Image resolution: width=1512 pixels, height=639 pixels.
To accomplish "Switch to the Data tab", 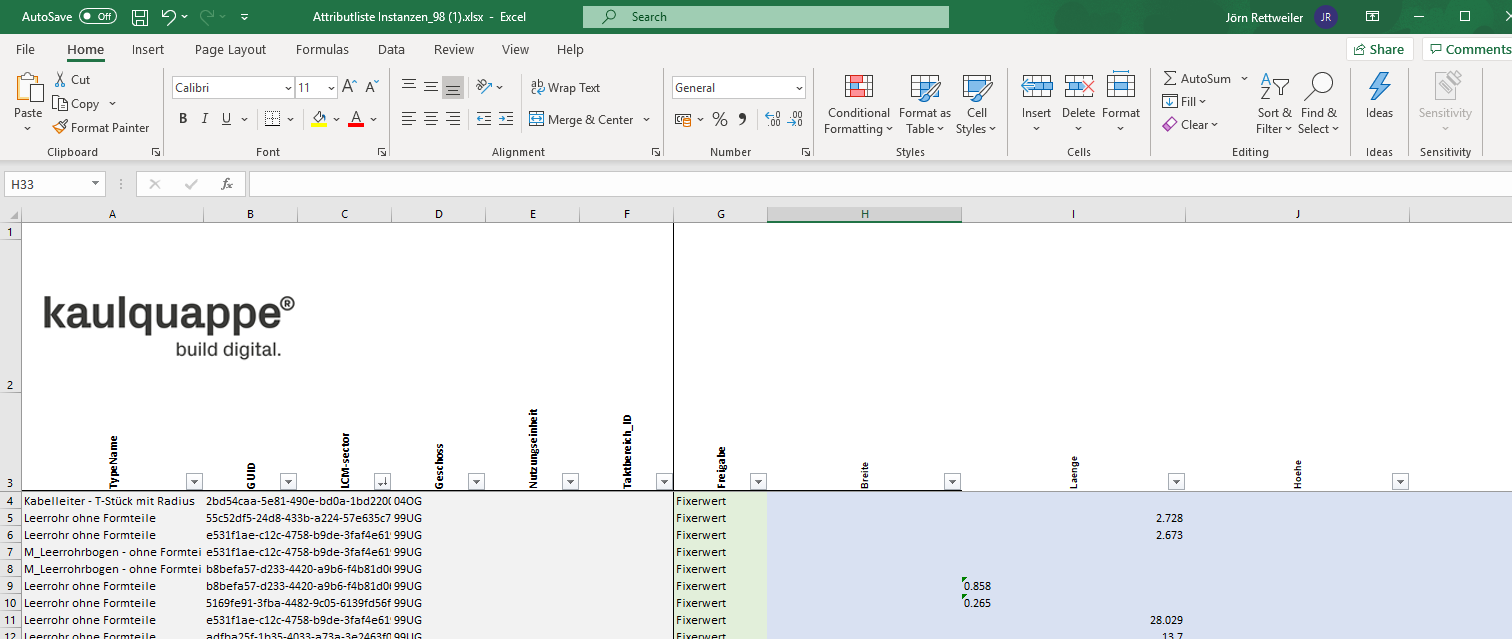I will point(391,49).
